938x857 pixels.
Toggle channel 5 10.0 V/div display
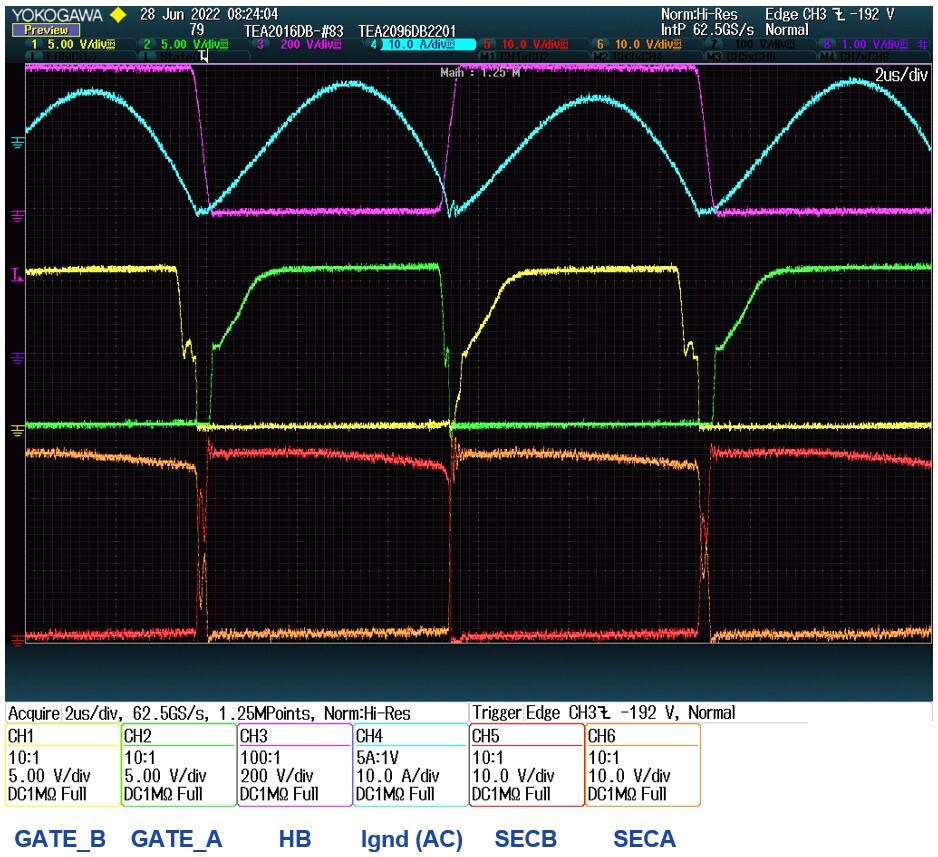point(525,45)
